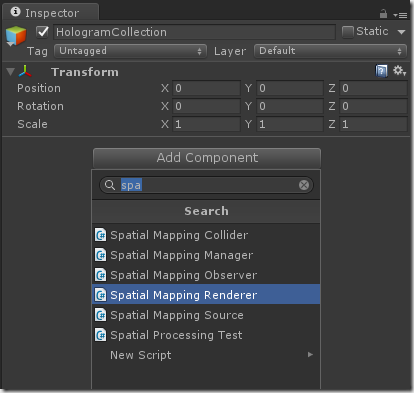Click the Spatial Mapping Renderer script icon
414x393 pixels.
[100, 295]
